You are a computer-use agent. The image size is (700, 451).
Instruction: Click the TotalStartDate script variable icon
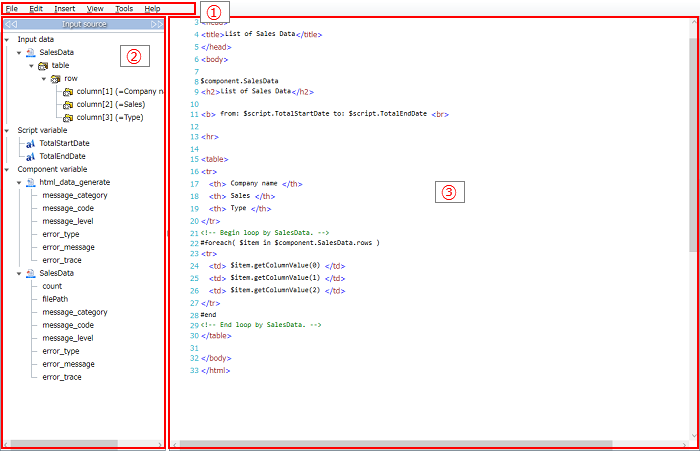pyautogui.click(x=31, y=143)
